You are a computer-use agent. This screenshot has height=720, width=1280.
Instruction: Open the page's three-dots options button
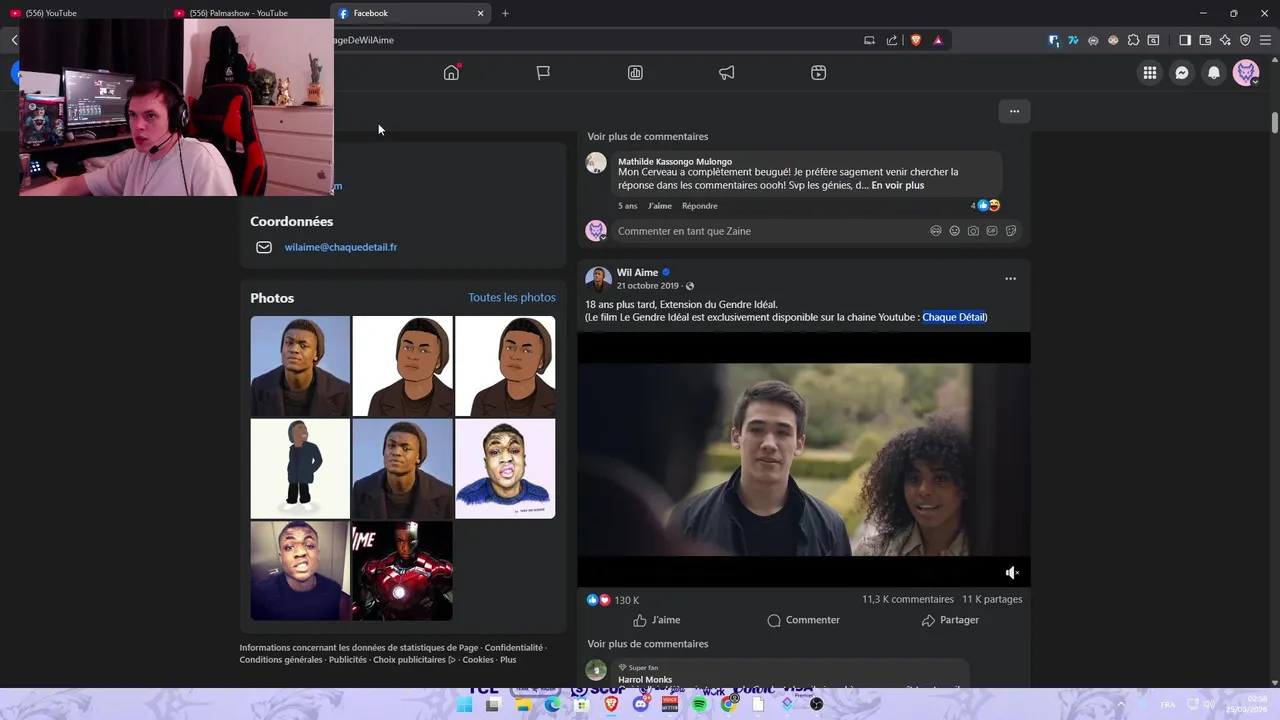coord(1014,111)
